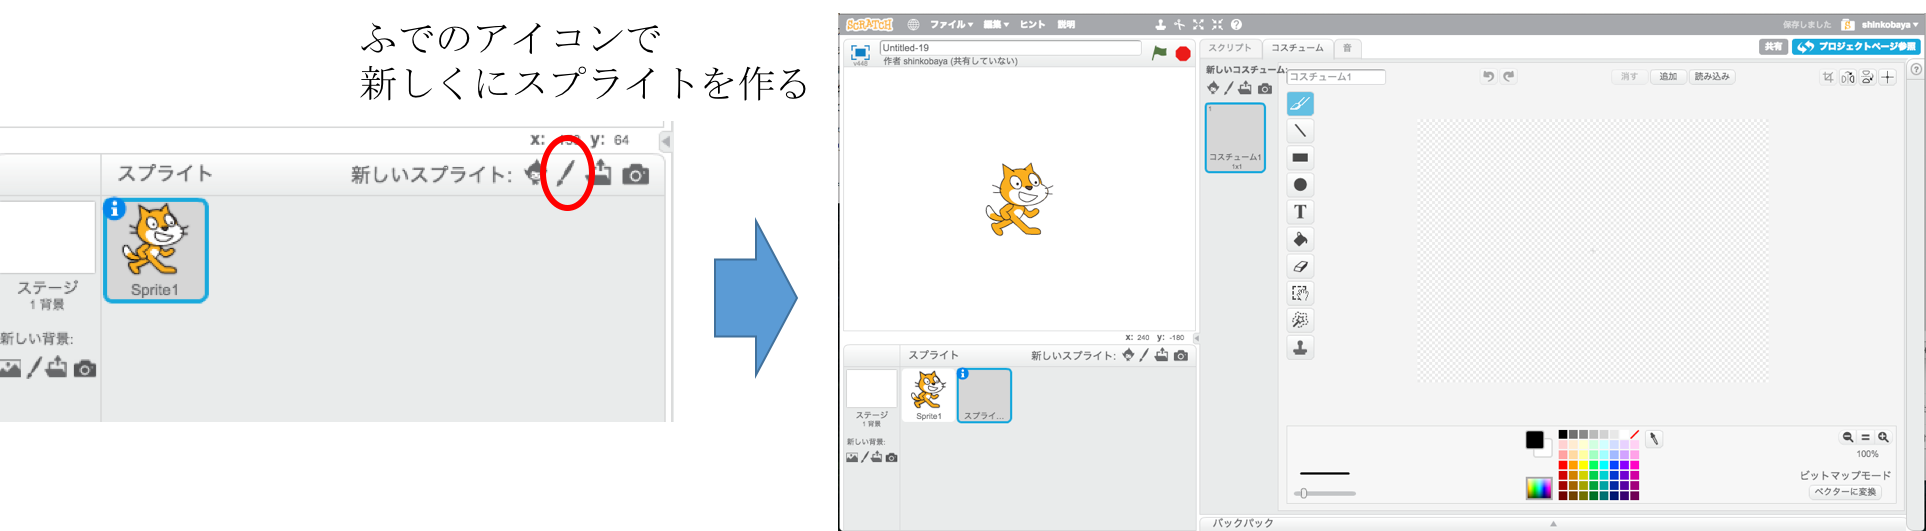Toggle full screen stage mode icon

[x=860, y=53]
